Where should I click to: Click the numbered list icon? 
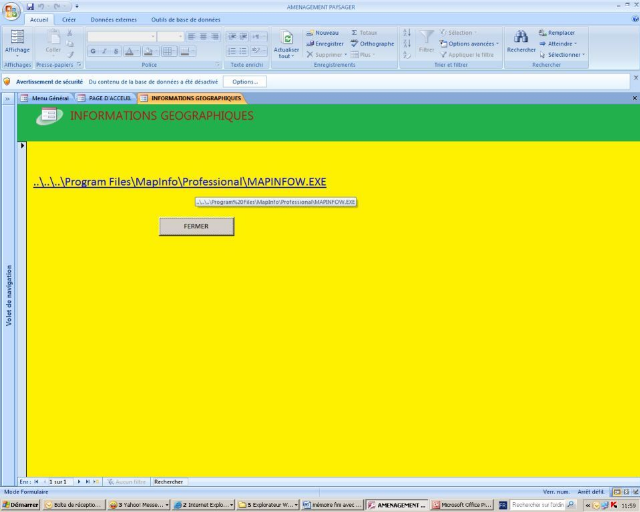(232, 51)
